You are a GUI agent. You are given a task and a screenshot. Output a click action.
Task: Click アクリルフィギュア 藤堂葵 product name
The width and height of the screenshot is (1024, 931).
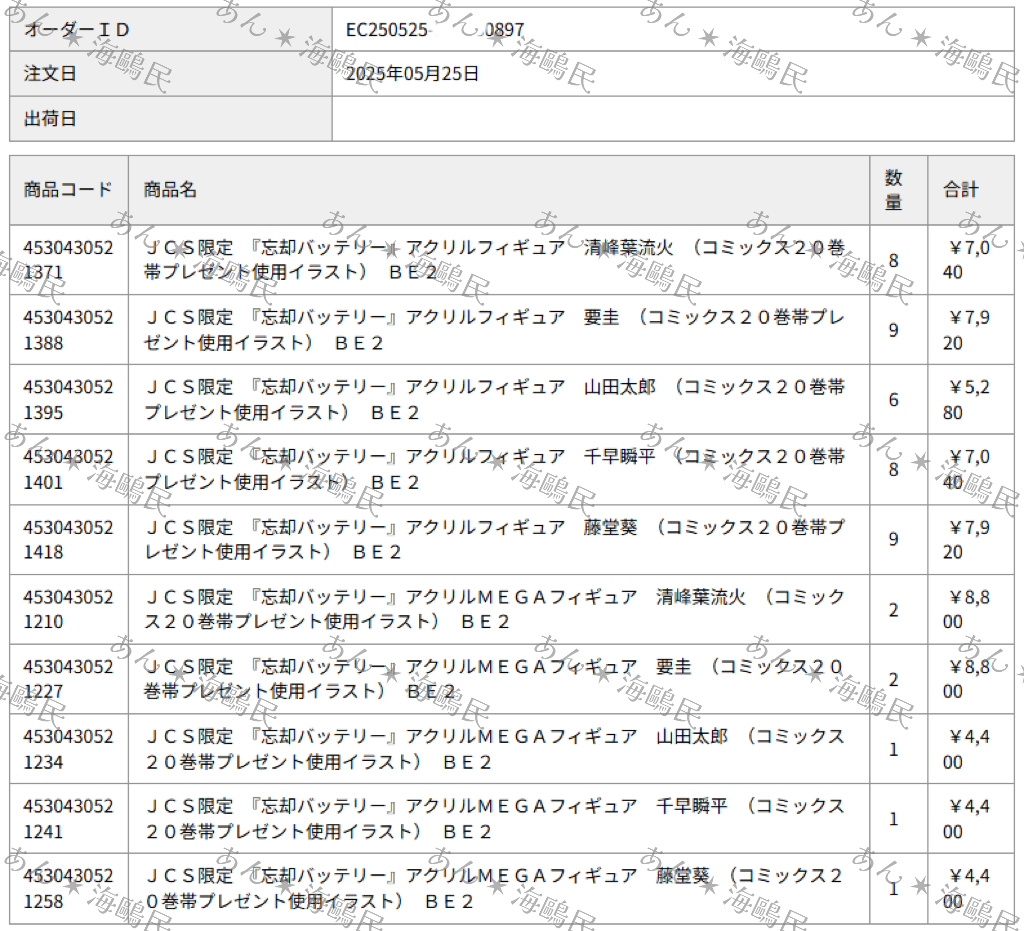click(494, 539)
